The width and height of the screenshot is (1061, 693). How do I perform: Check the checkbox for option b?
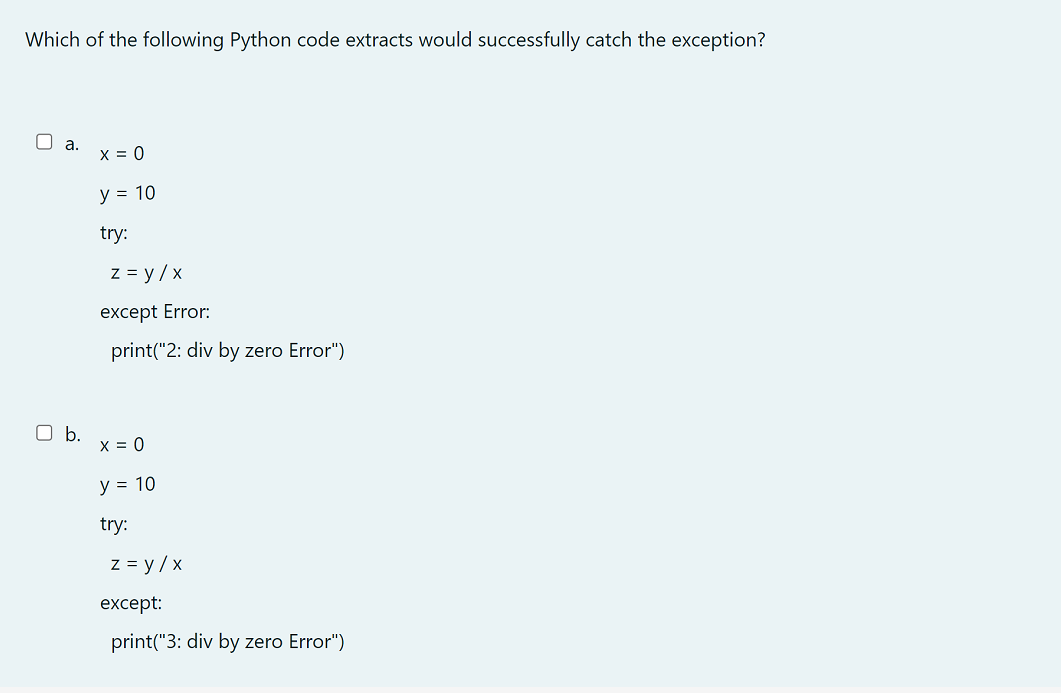click(44, 433)
